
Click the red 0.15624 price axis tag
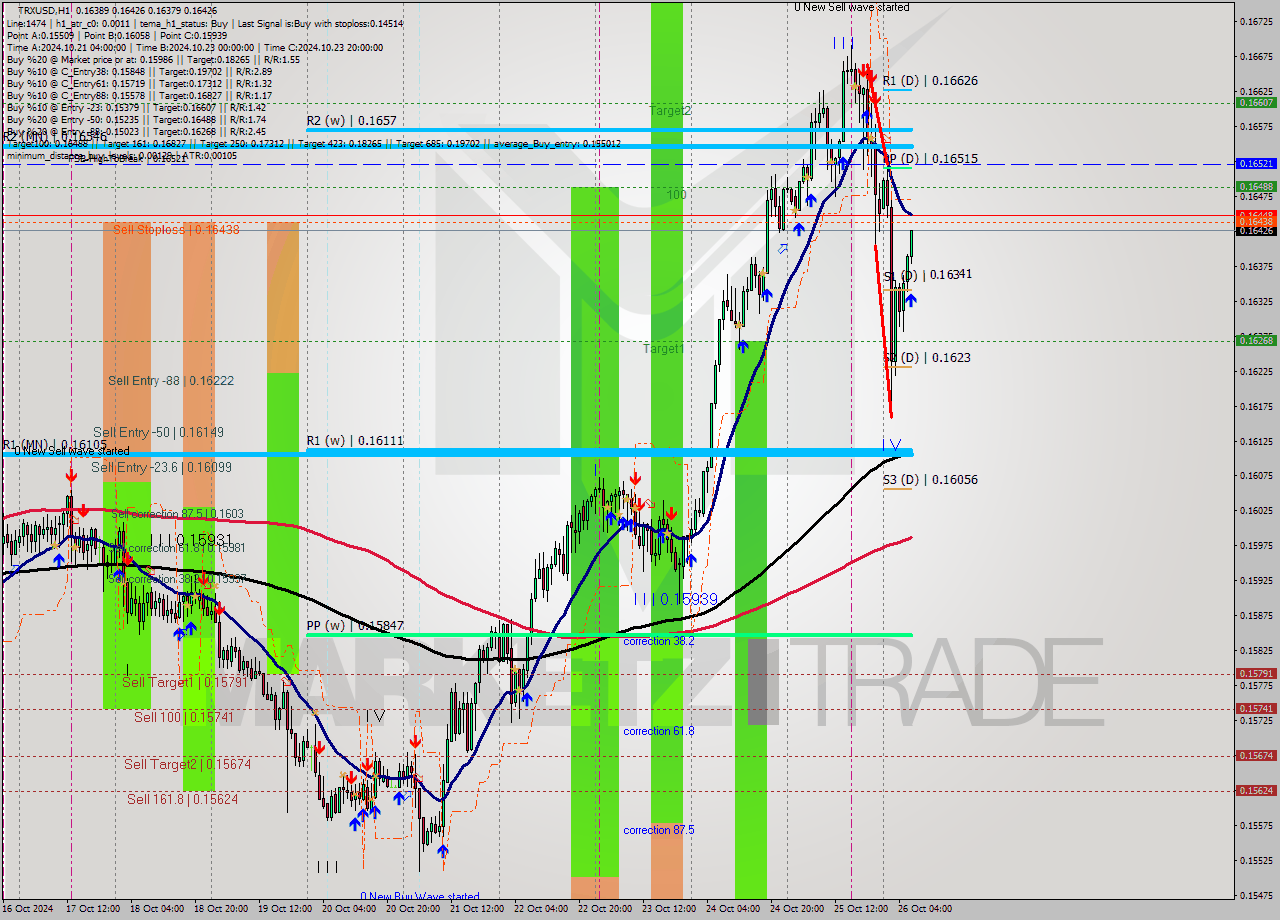[1256, 790]
